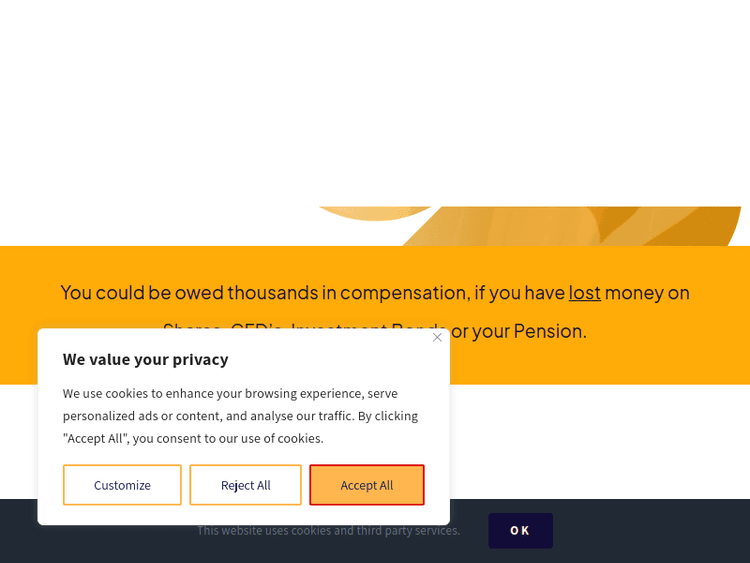Click the word "money" in the banner

[636, 292]
